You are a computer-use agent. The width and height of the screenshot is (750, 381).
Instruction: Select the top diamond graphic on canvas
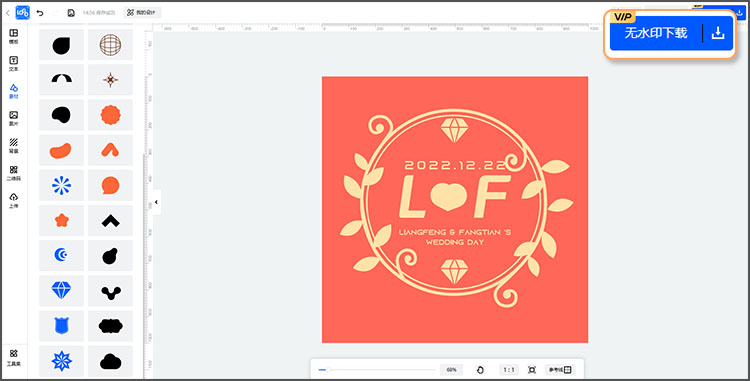[x=454, y=130]
